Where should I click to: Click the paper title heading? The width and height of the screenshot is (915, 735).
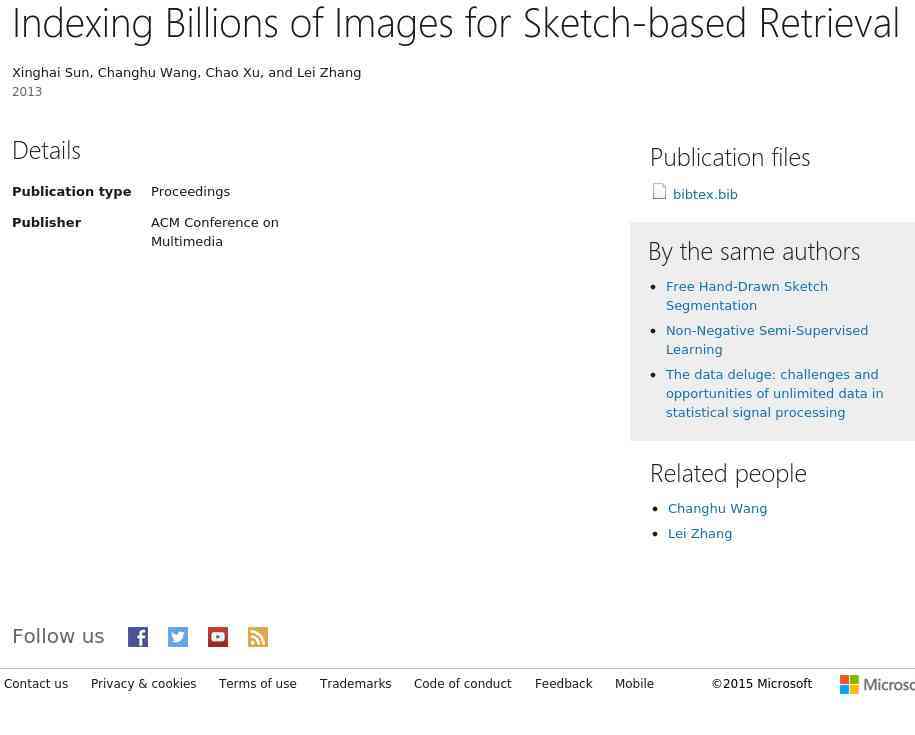[455, 23]
